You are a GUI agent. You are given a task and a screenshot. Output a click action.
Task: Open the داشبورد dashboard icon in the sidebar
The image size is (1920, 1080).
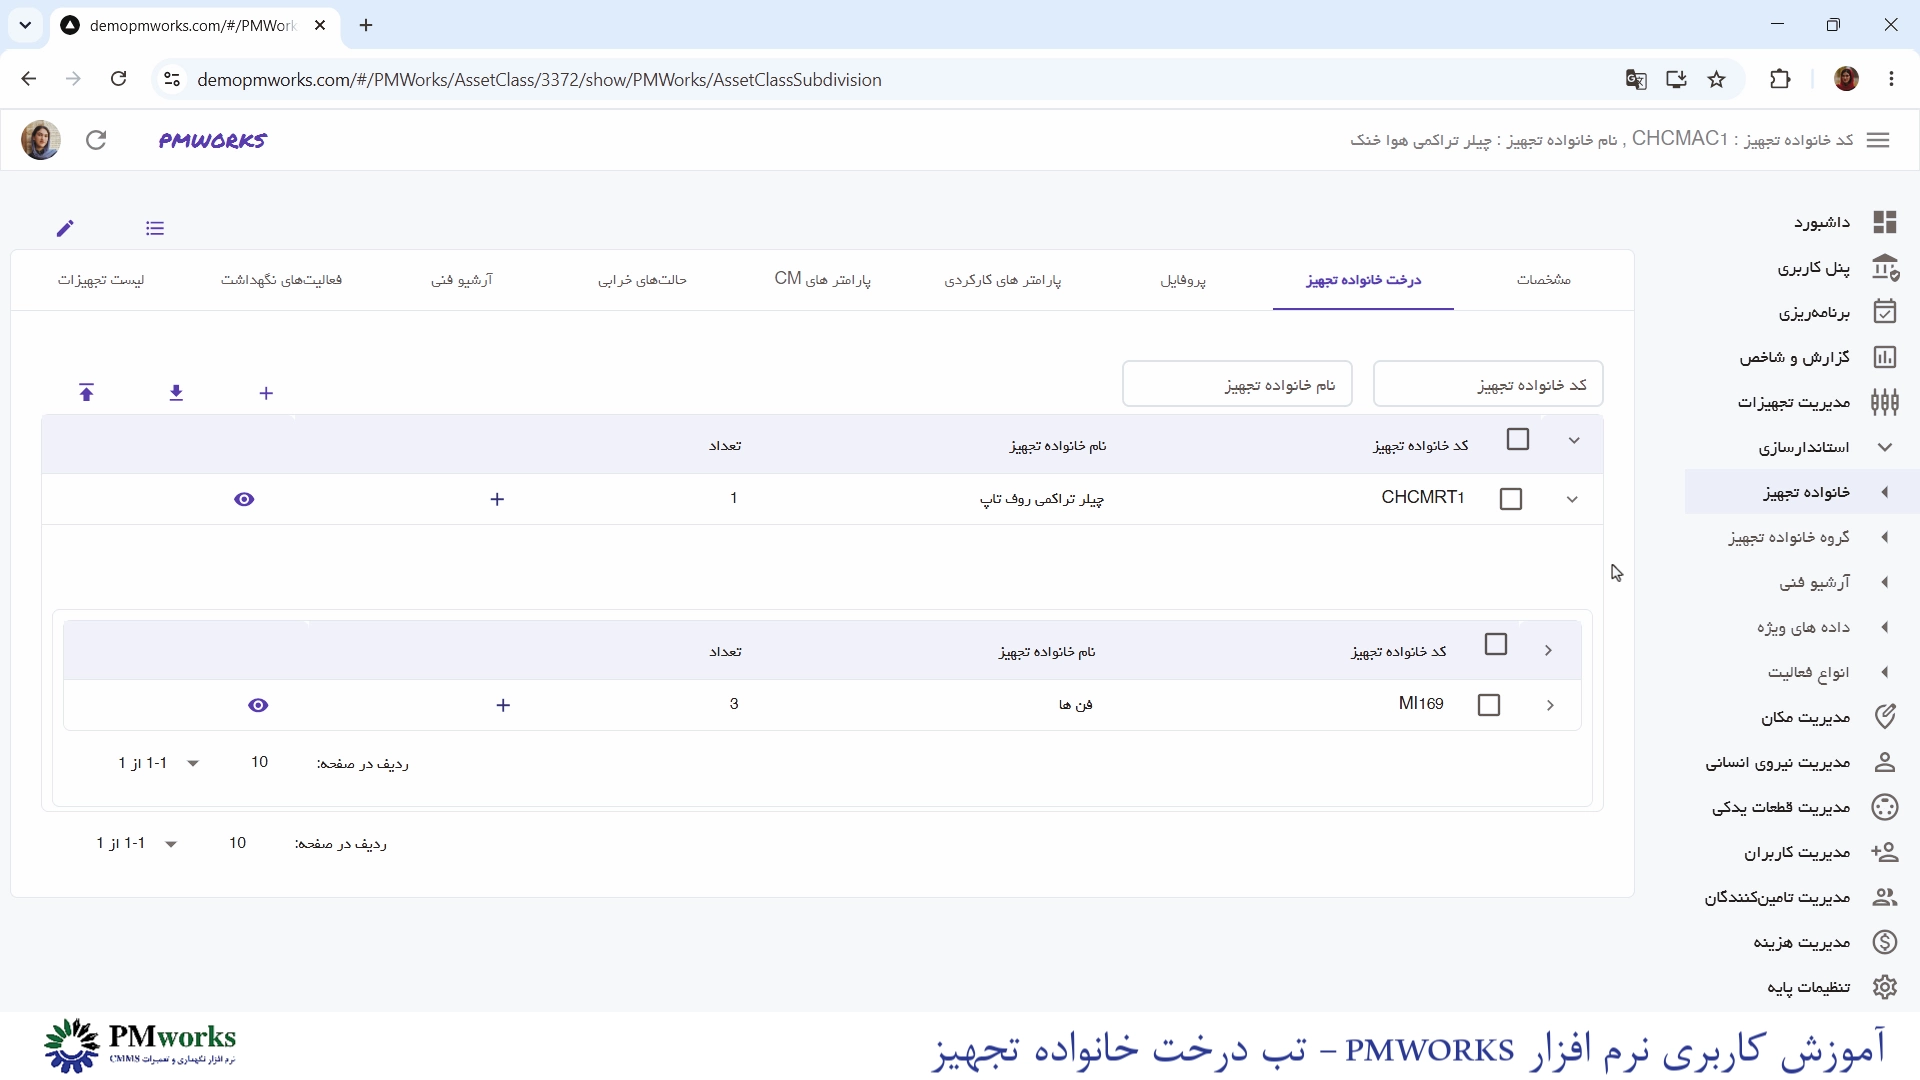[x=1885, y=222]
